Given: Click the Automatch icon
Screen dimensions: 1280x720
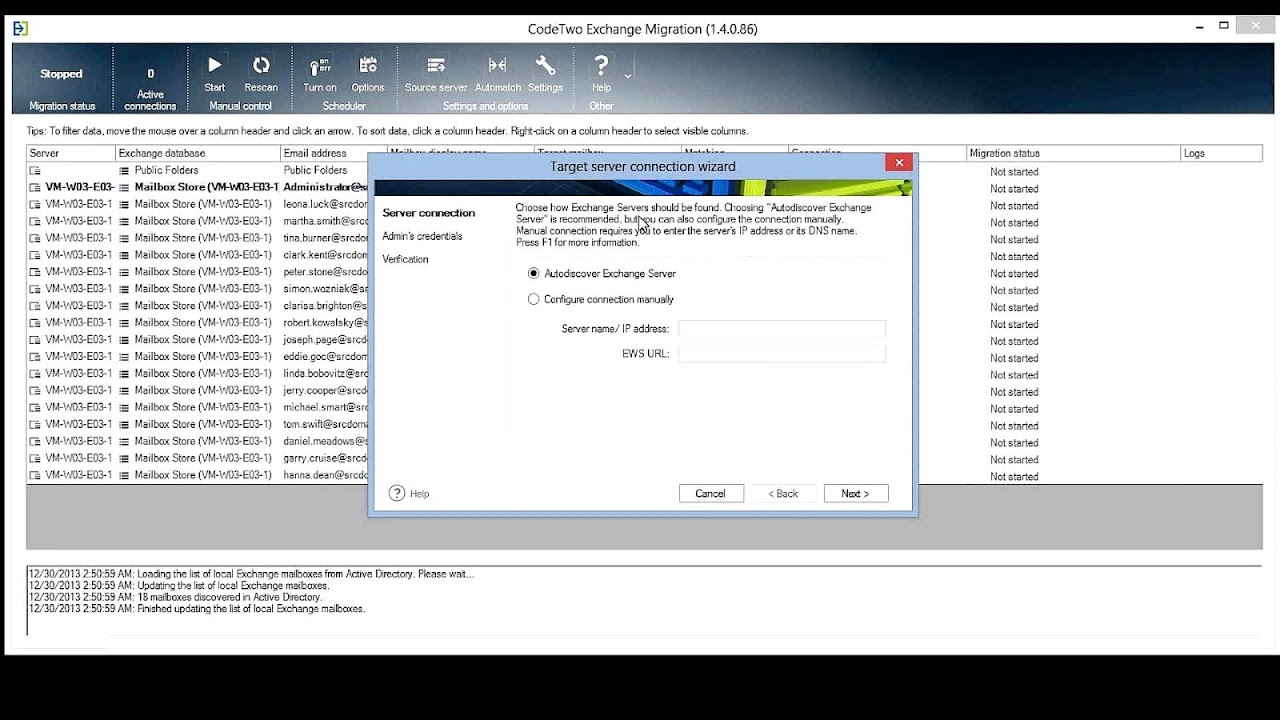Looking at the screenshot, I should (497, 66).
